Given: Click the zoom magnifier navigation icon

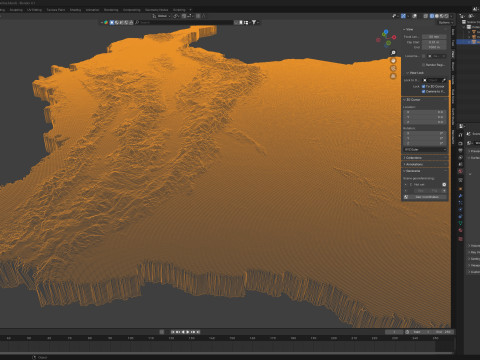Looking at the screenshot, I should click(393, 53).
